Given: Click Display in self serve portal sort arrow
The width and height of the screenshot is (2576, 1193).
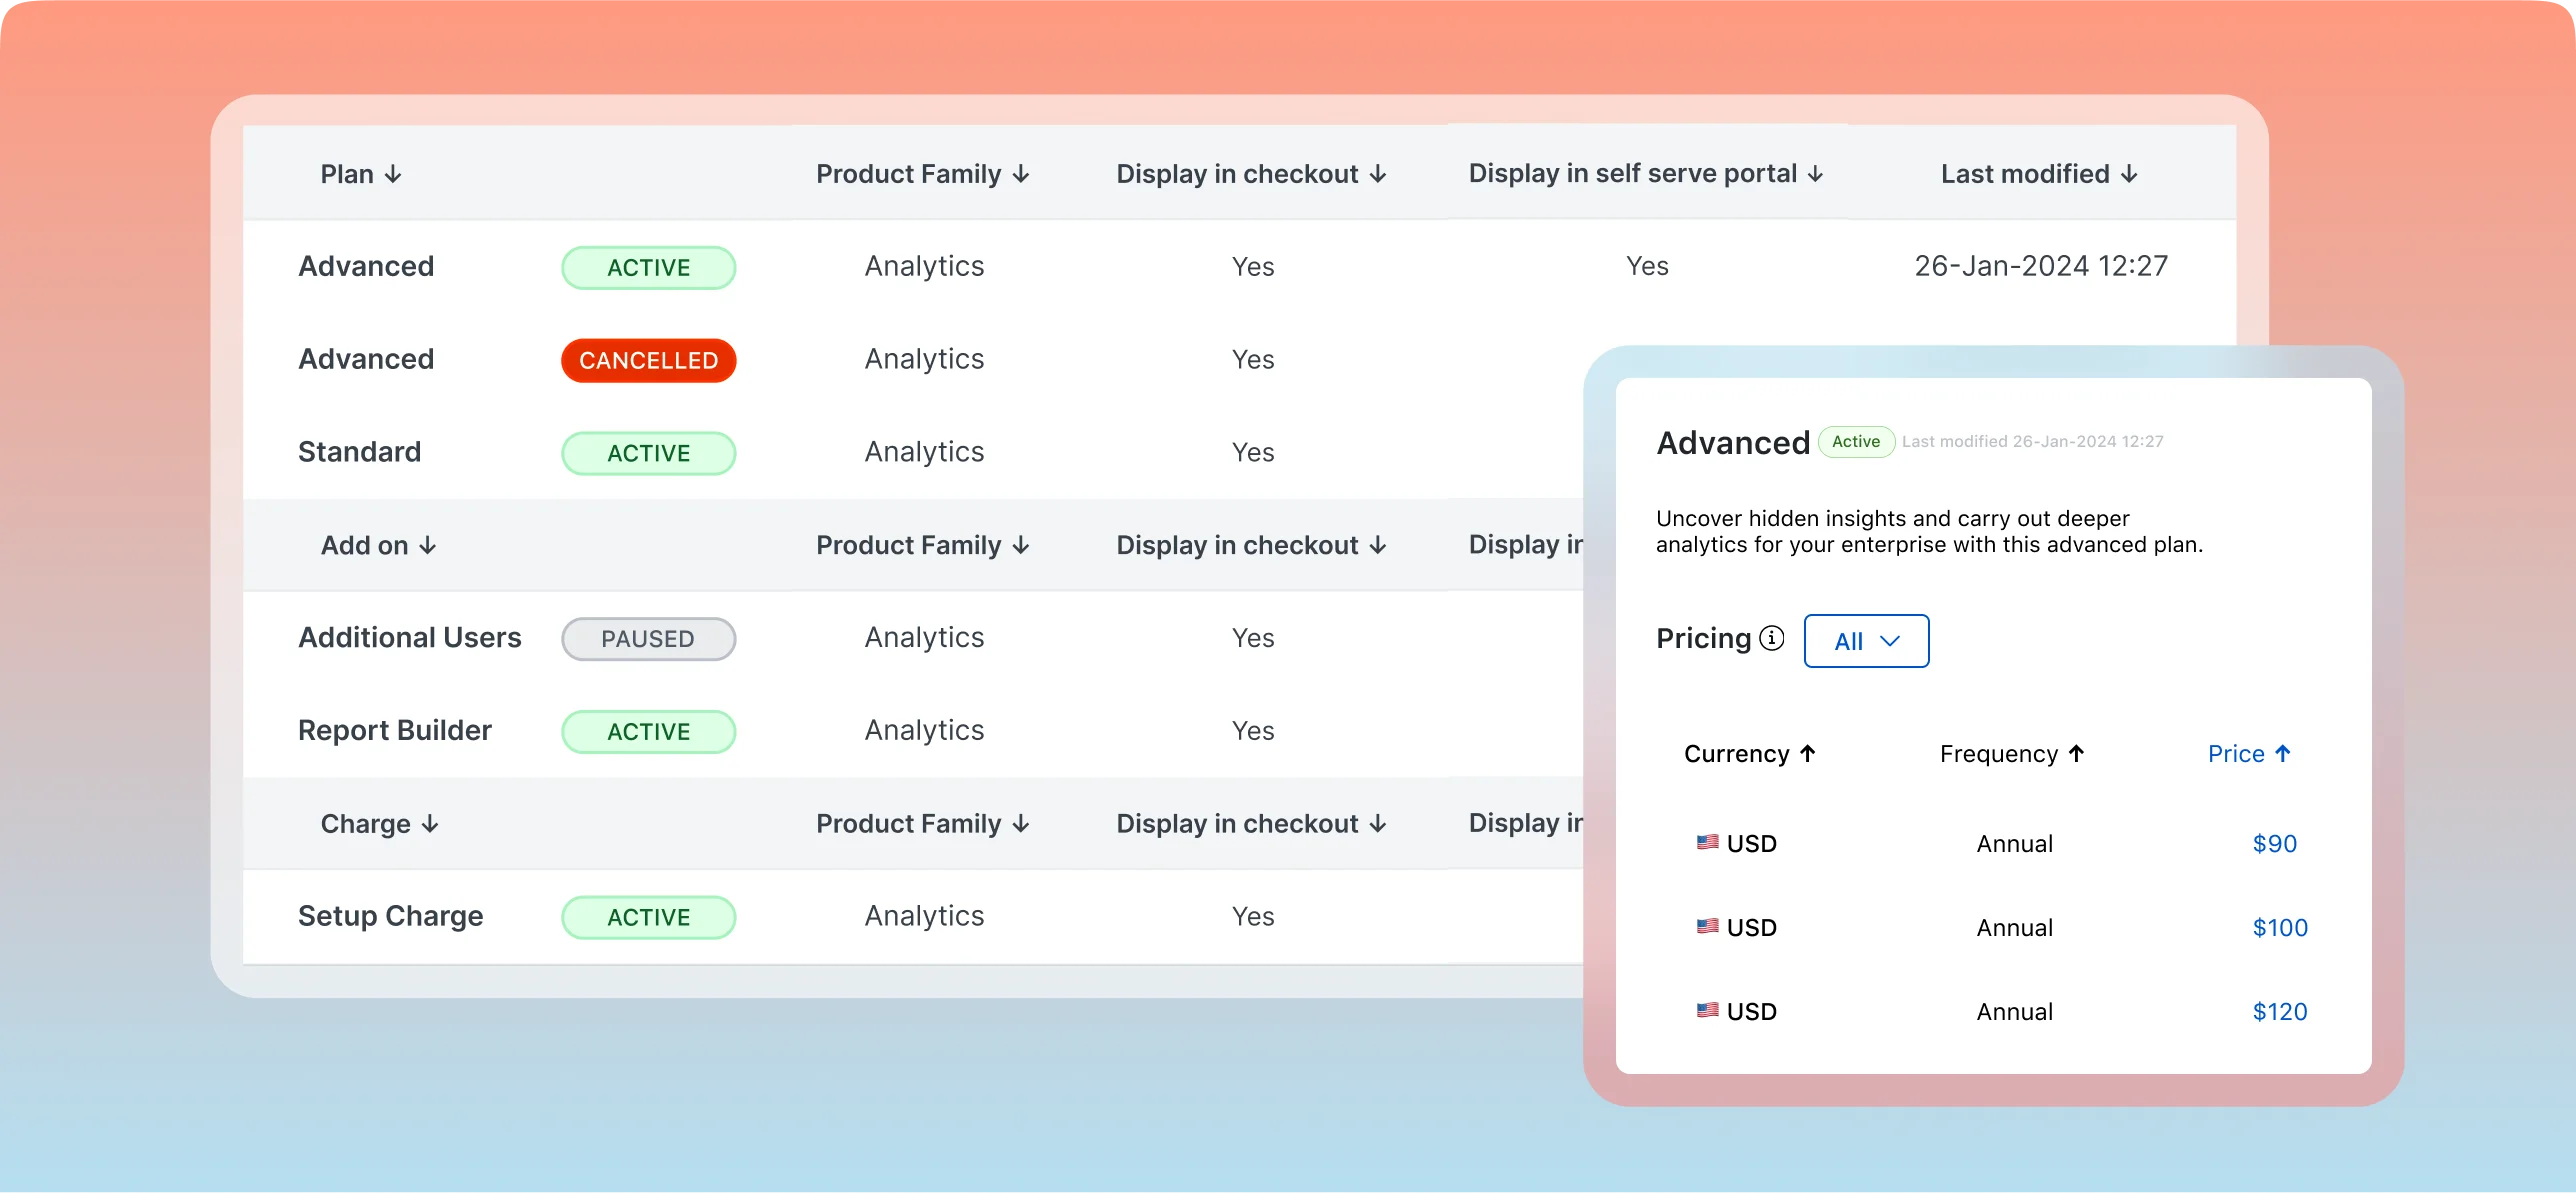Looking at the screenshot, I should click(x=1815, y=174).
